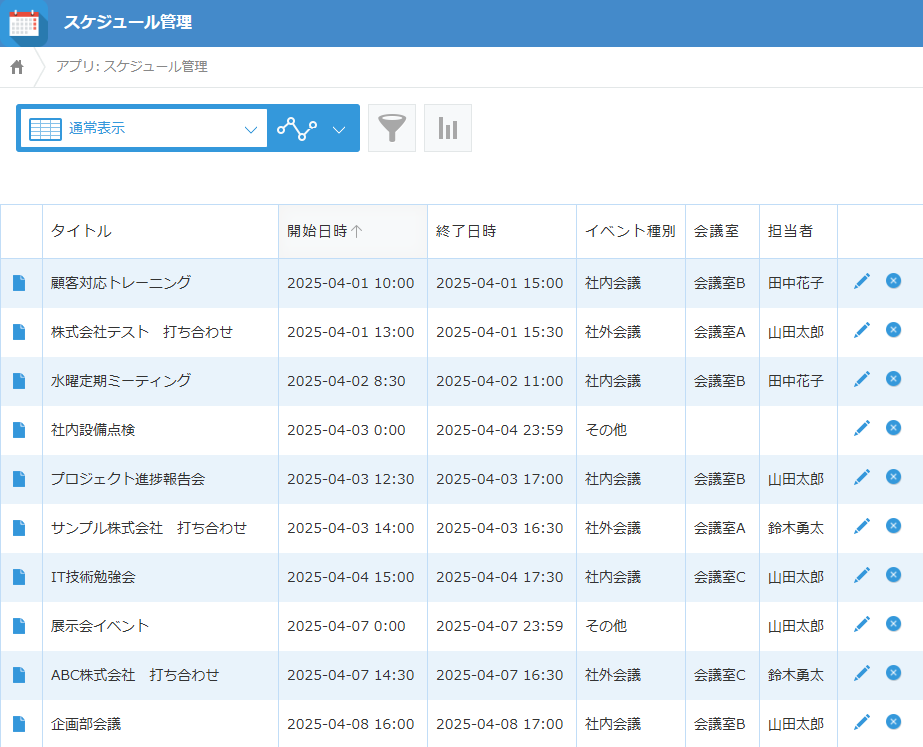Click the home icon in breadcrumb

tap(17, 67)
